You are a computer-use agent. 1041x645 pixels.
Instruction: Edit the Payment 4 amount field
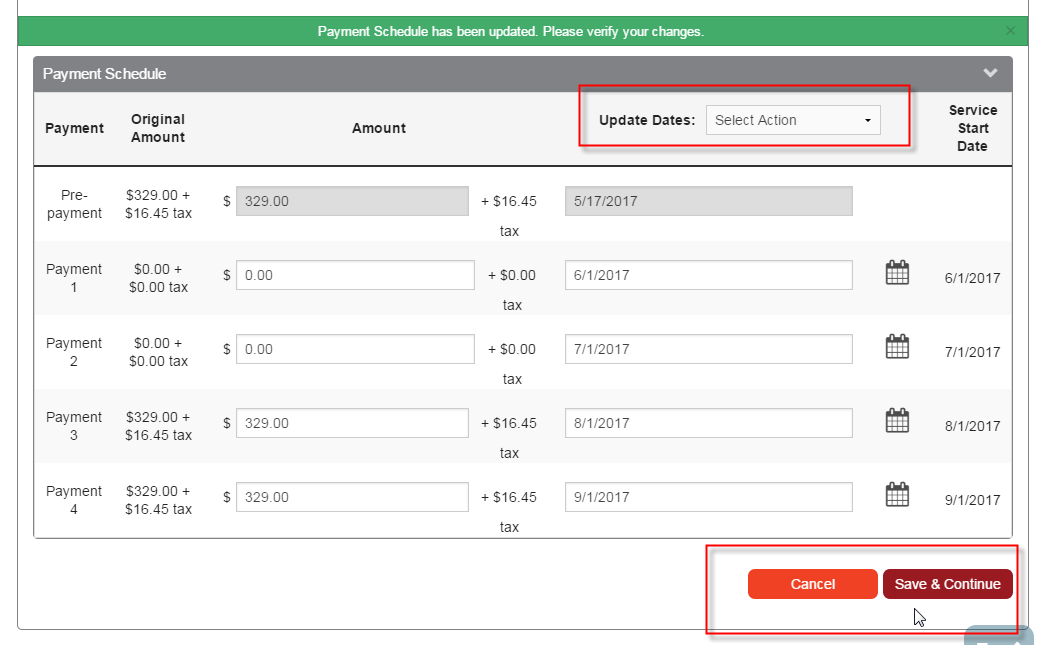point(352,497)
